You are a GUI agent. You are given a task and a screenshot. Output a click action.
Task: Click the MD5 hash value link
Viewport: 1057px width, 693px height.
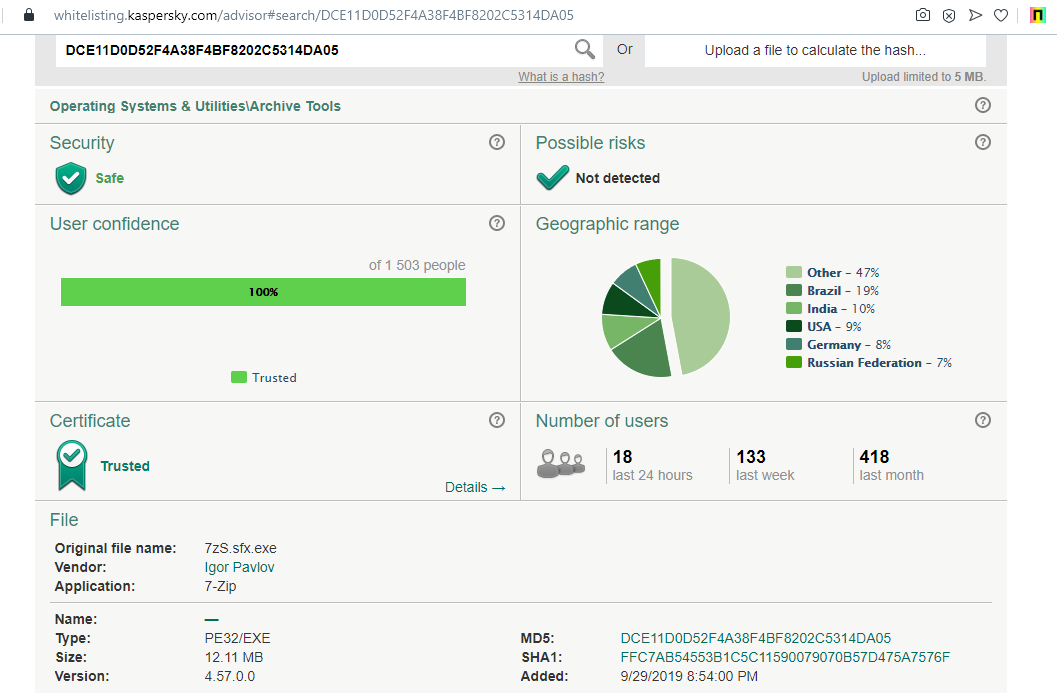pos(756,638)
